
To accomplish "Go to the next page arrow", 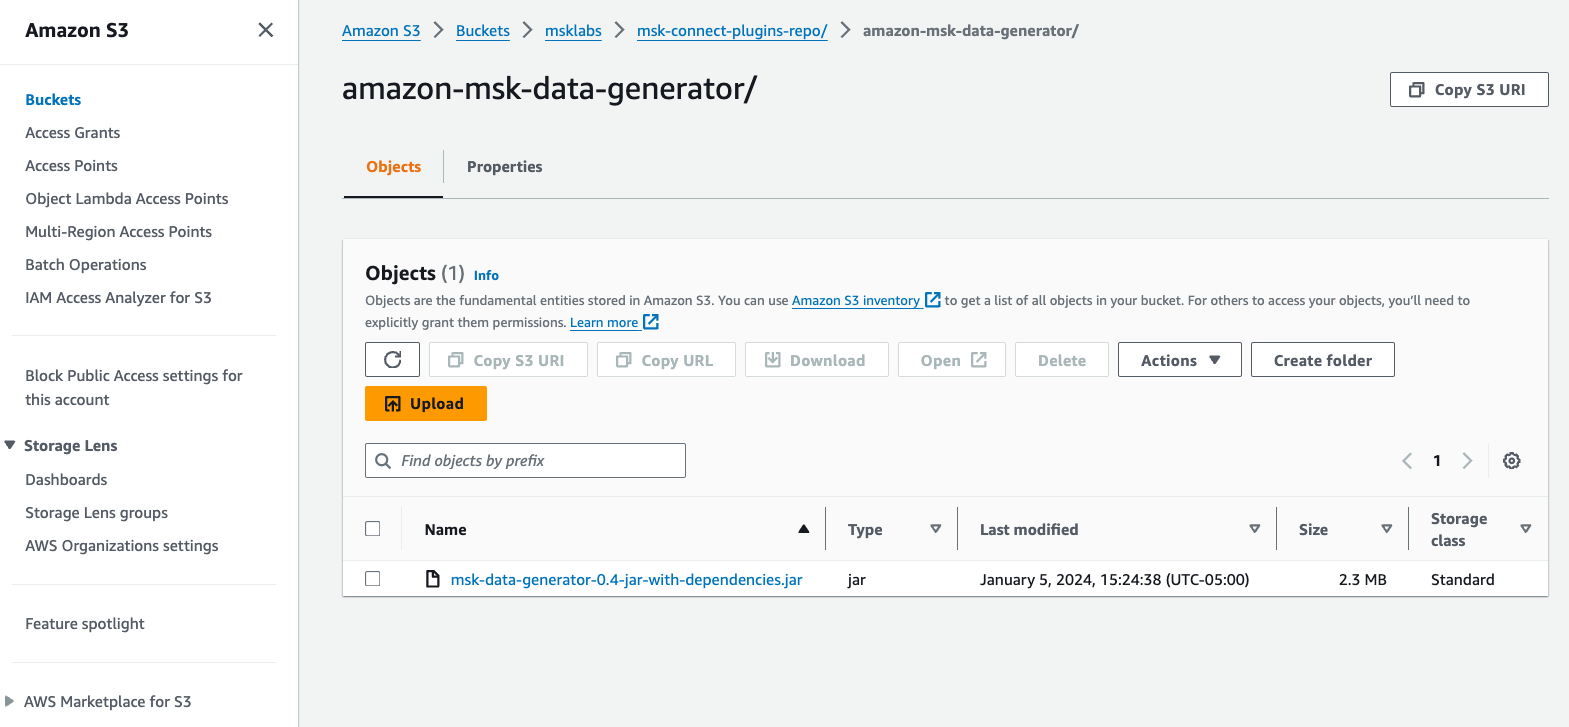I will point(1467,461).
